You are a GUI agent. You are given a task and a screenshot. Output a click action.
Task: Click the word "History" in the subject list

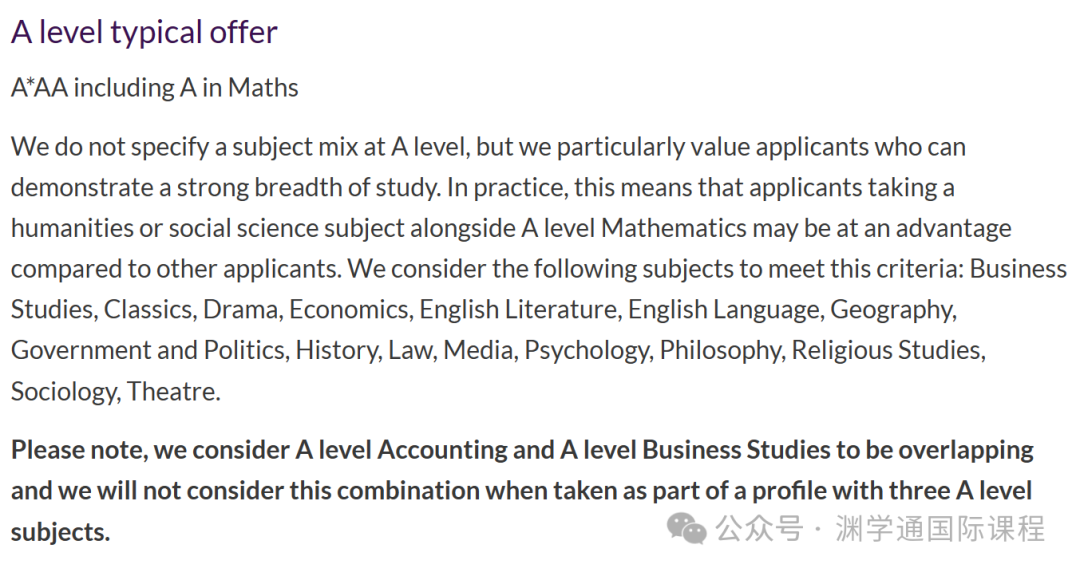click(x=333, y=350)
